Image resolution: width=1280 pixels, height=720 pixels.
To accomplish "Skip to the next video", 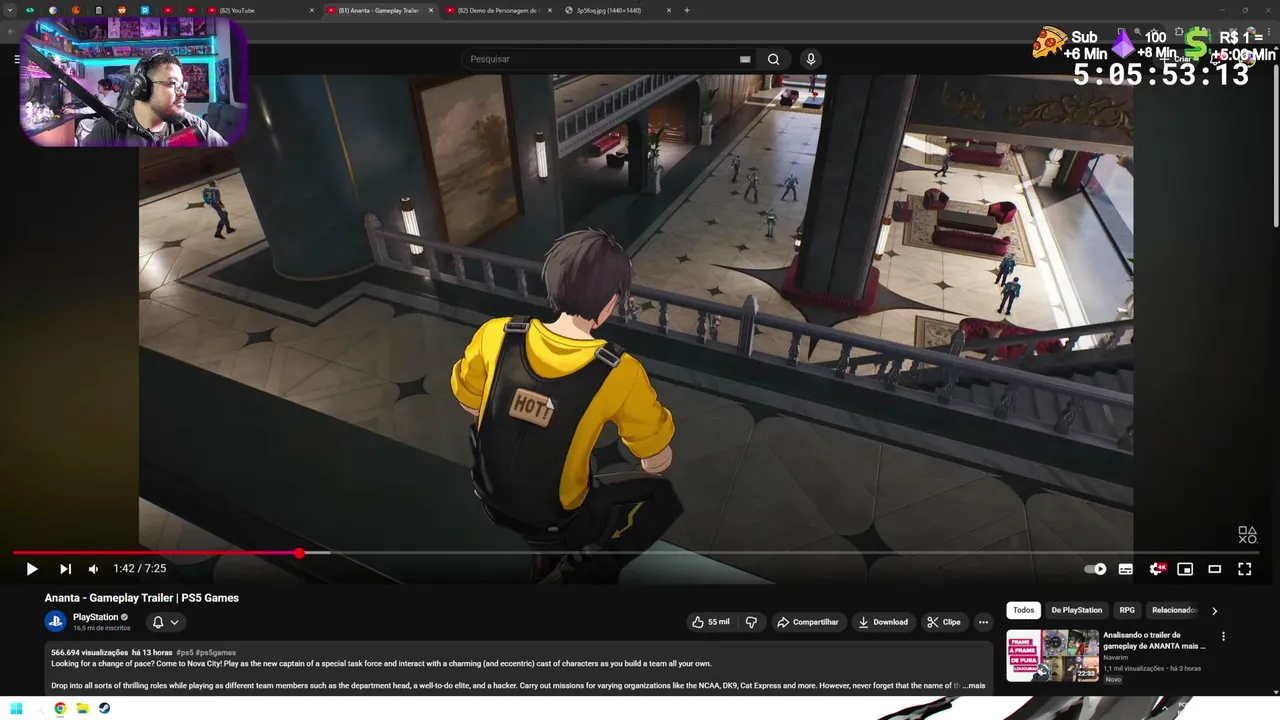I will 65,569.
